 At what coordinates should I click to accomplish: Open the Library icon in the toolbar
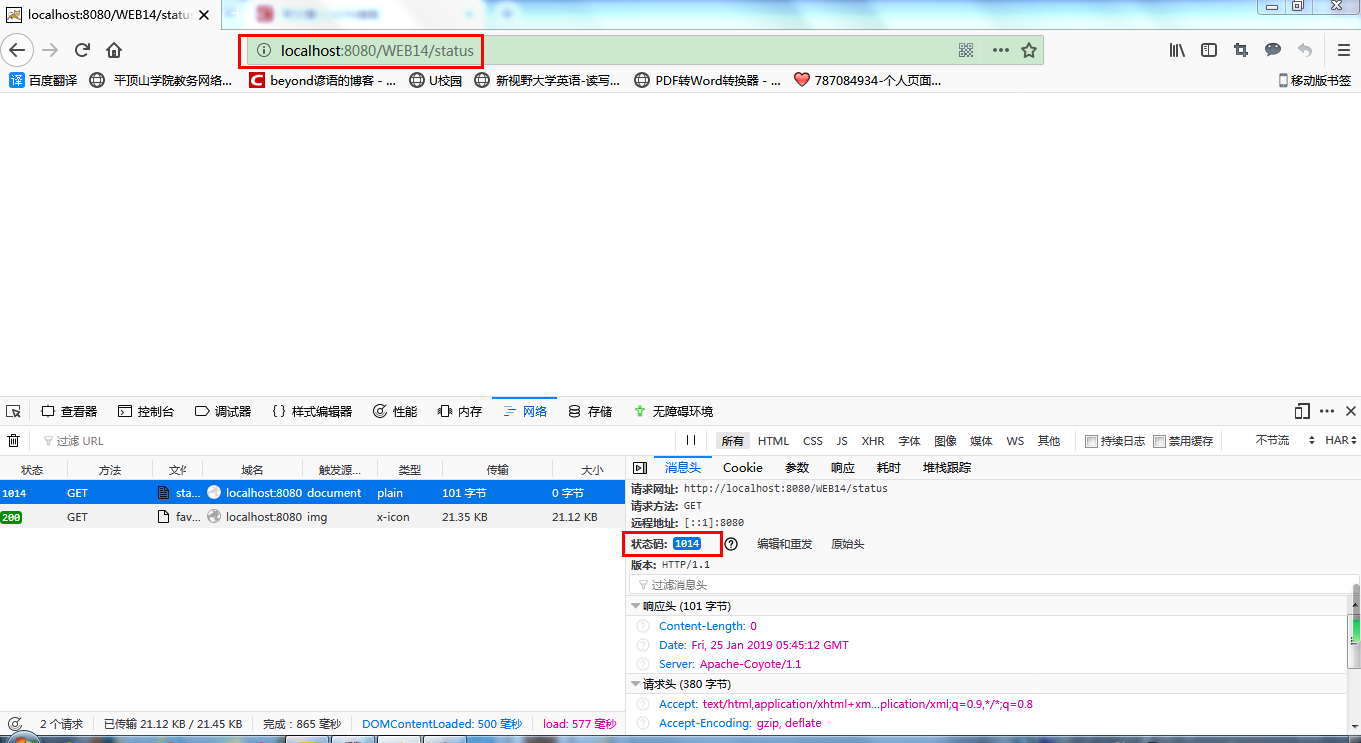point(1177,50)
